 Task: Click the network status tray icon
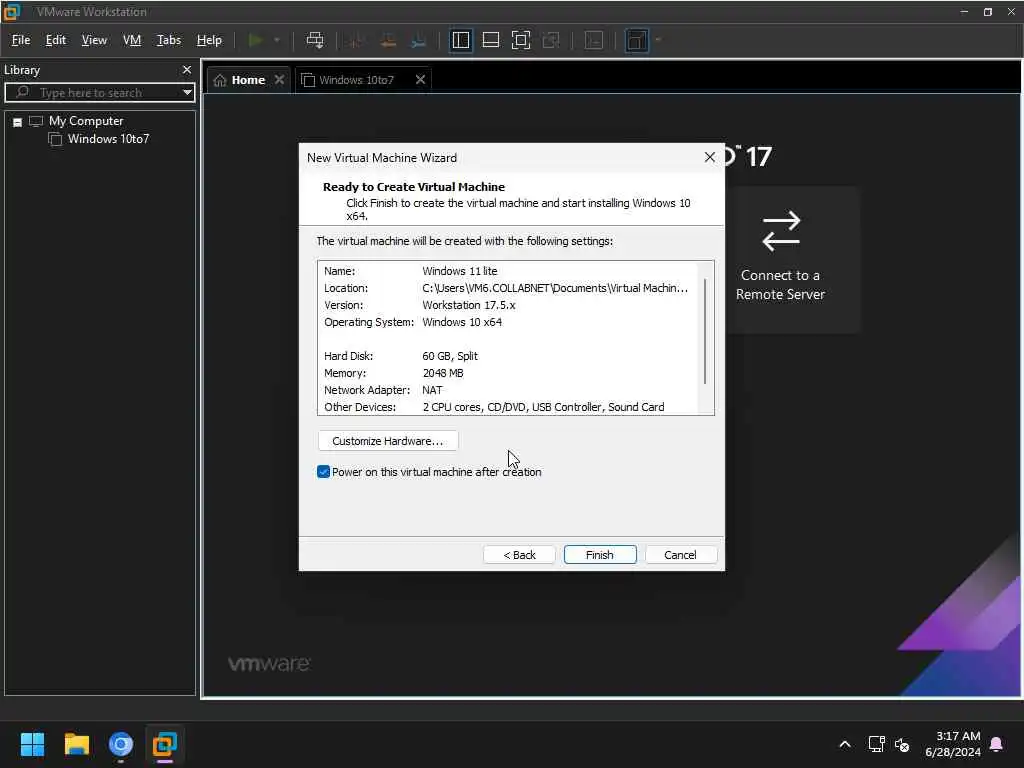(x=876, y=744)
